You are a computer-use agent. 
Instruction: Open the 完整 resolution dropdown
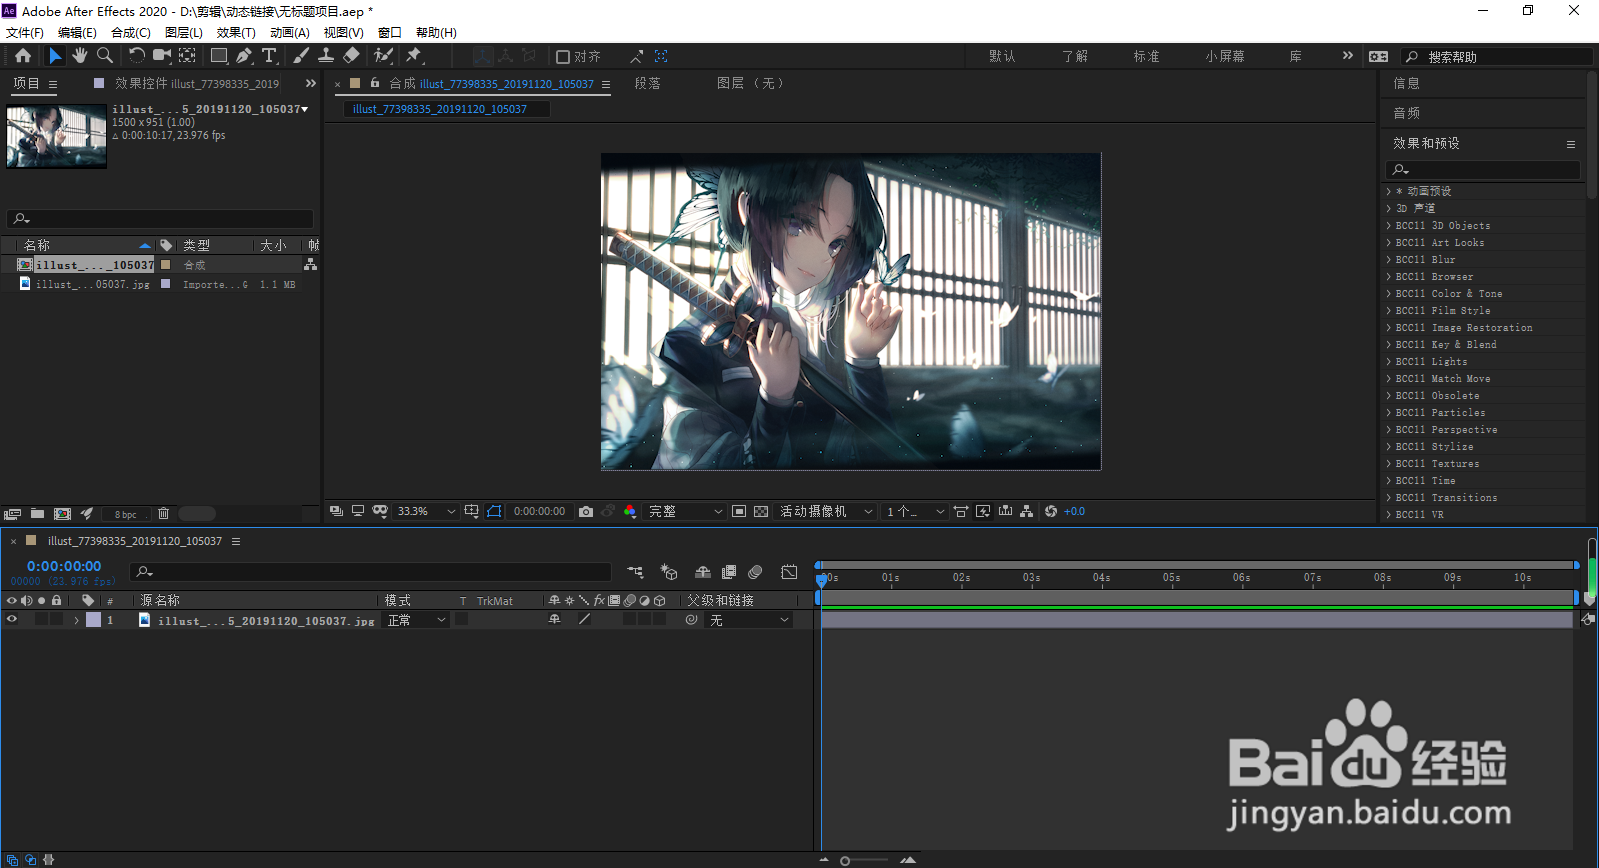[685, 511]
